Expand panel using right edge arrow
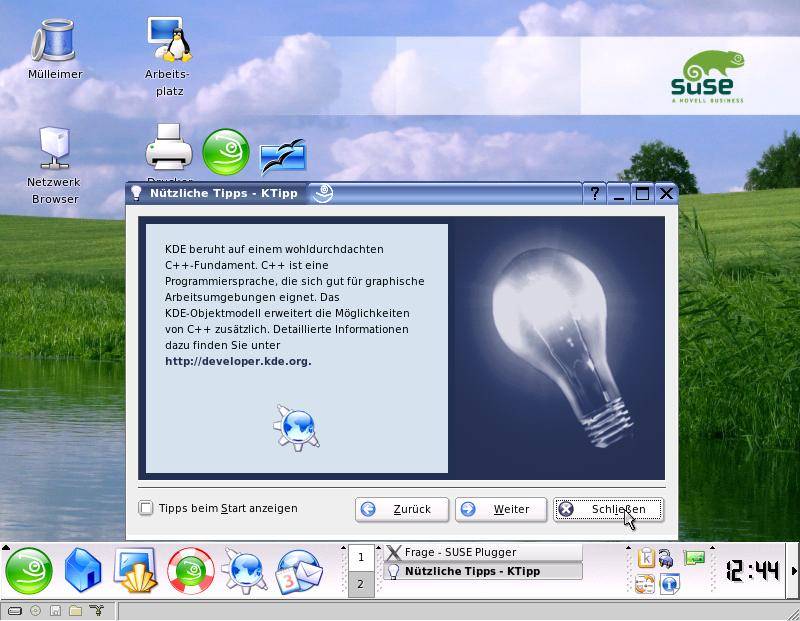Screen dimensions: 800x621 click(x=794, y=570)
